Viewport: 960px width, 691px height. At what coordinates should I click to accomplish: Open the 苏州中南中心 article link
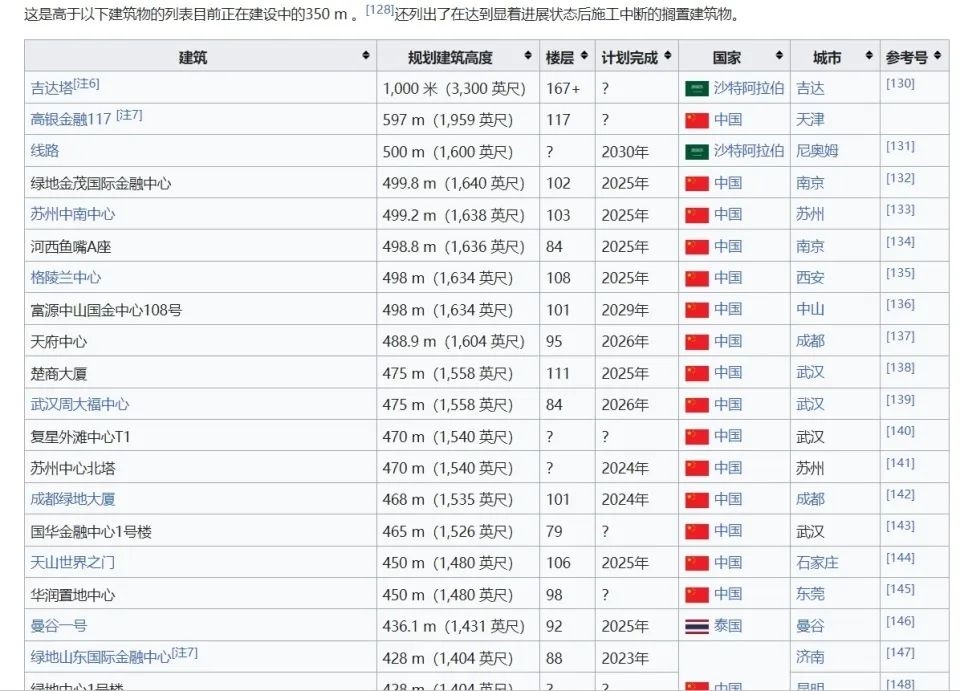[x=72, y=215]
